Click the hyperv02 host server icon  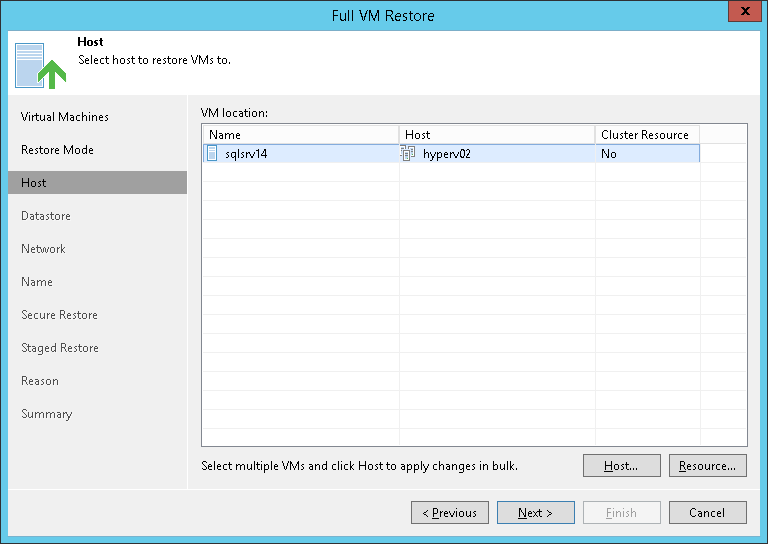[x=408, y=154]
